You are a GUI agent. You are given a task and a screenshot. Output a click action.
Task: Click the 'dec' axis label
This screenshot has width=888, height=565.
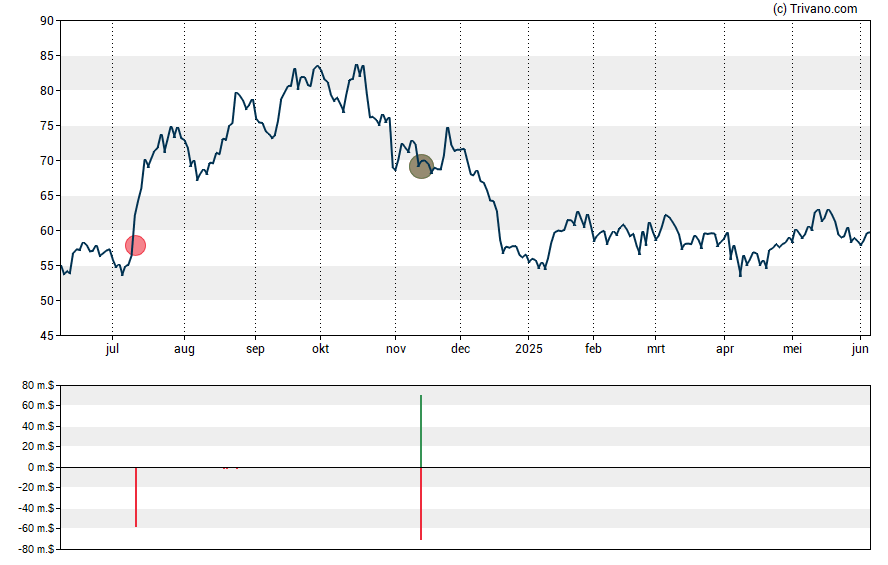point(460,348)
